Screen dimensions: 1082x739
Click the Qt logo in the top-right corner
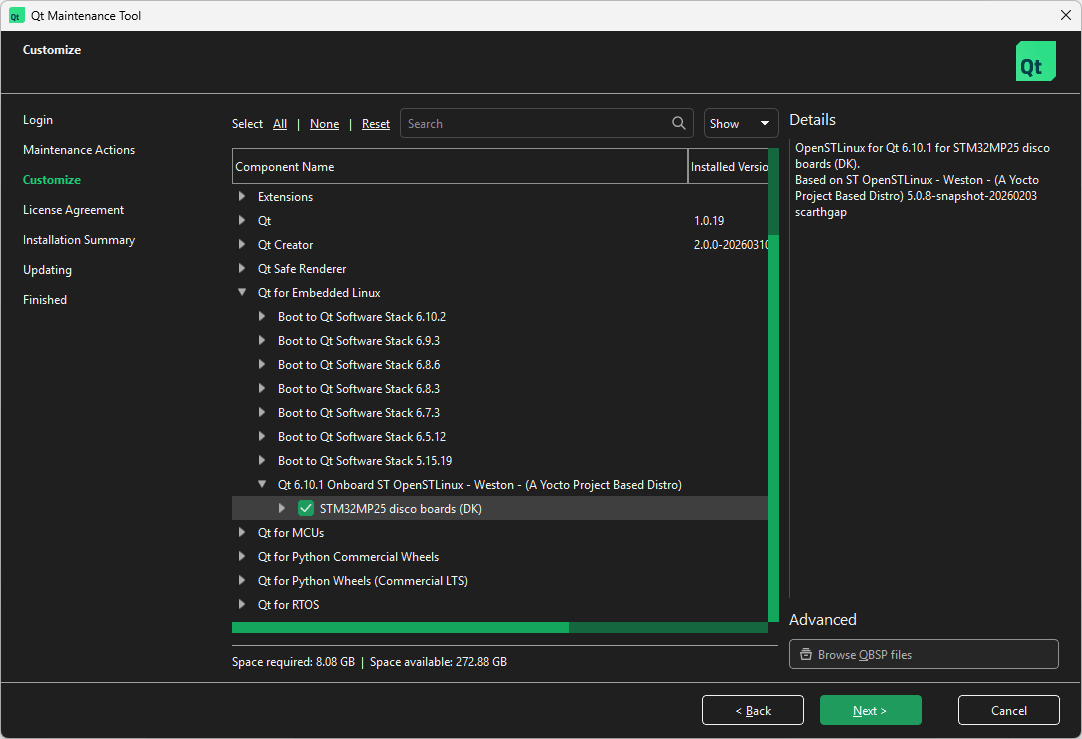coord(1035,61)
